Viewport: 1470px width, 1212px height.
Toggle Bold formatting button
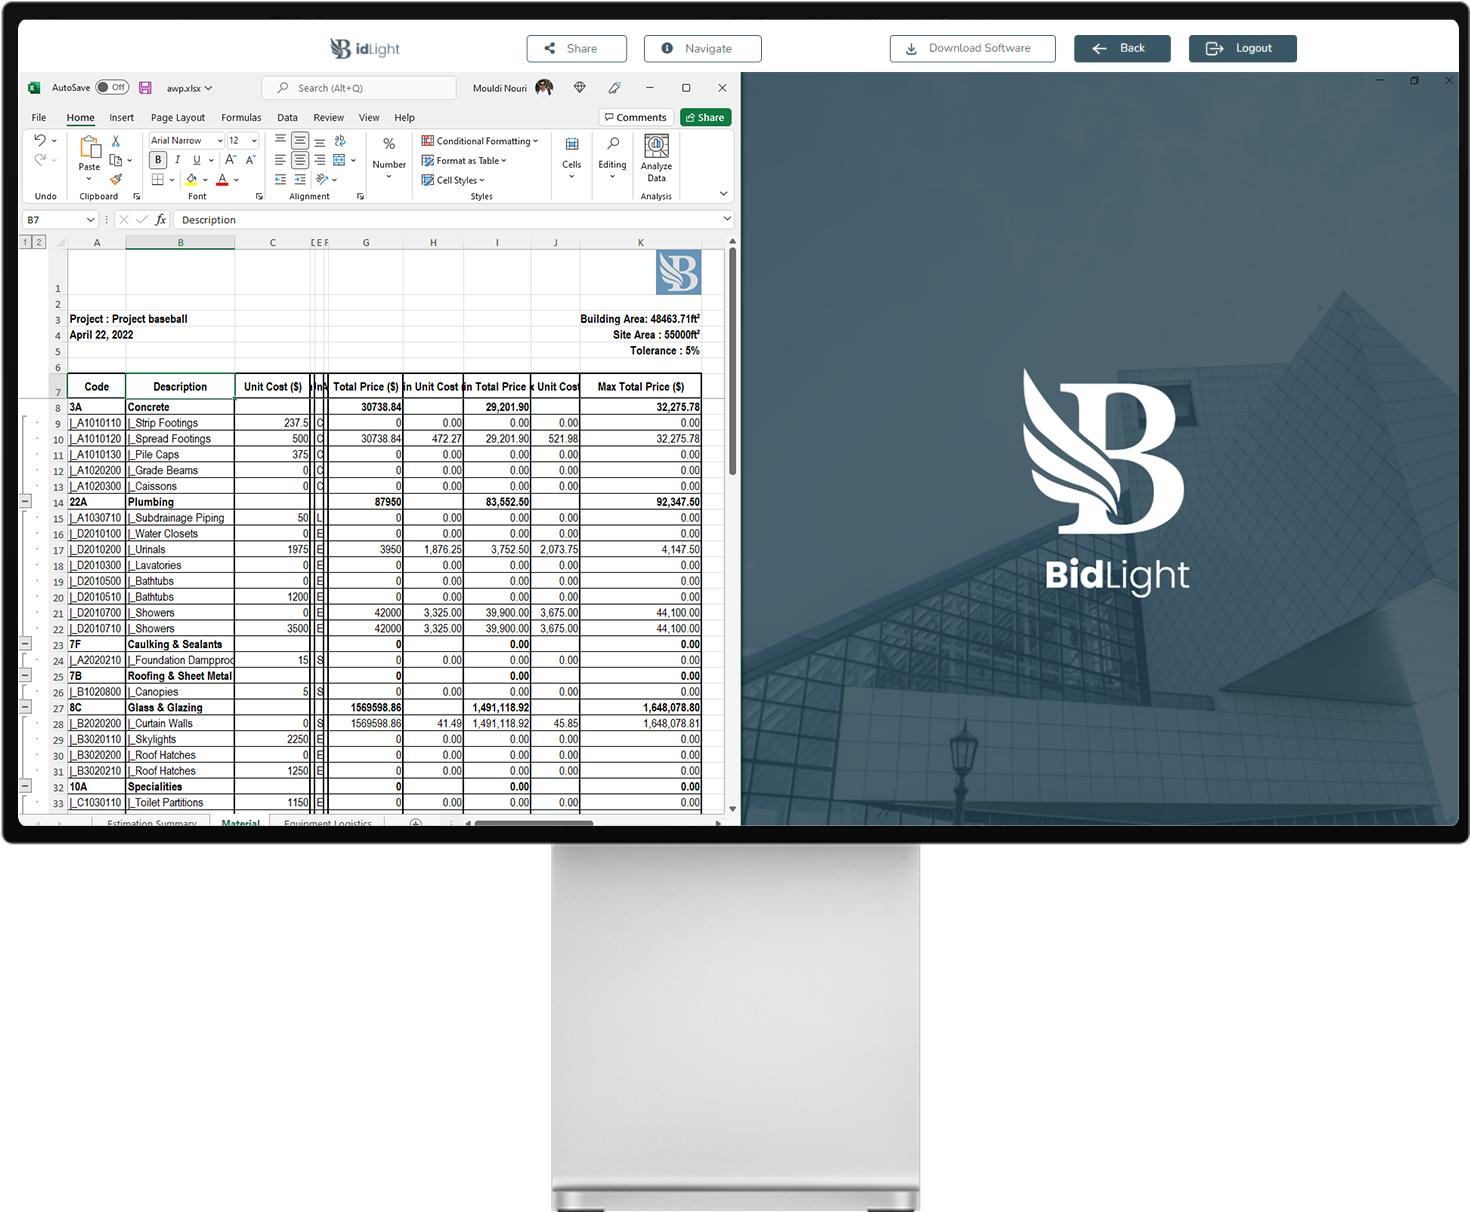[158, 160]
